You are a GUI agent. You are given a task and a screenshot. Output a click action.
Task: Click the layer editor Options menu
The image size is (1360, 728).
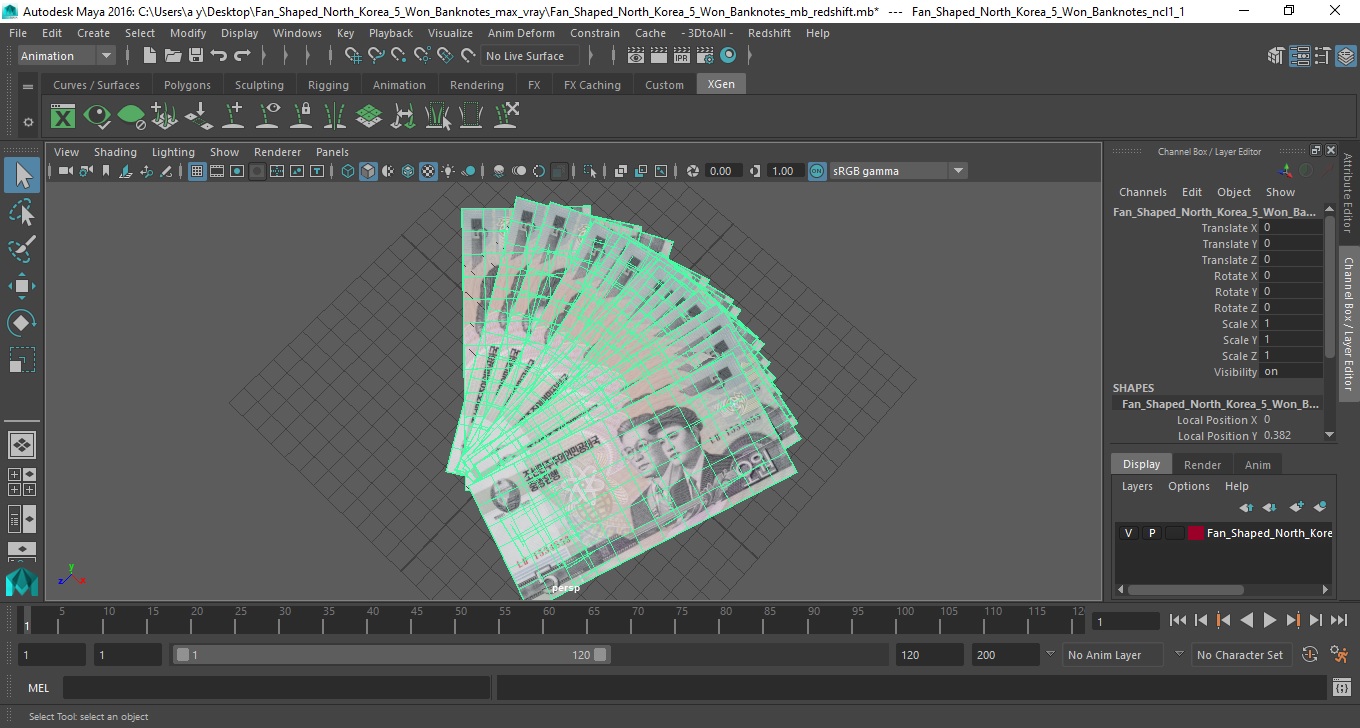[x=1189, y=486]
